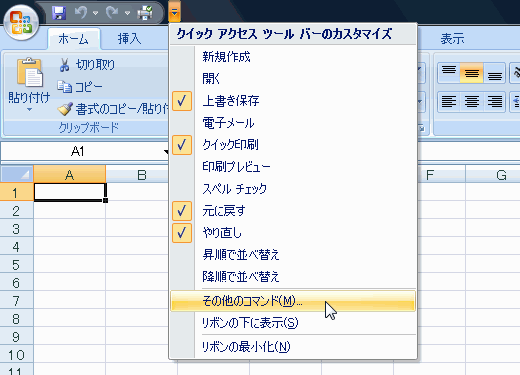
Task: Click the Select All corner button
Action: (x=16, y=174)
